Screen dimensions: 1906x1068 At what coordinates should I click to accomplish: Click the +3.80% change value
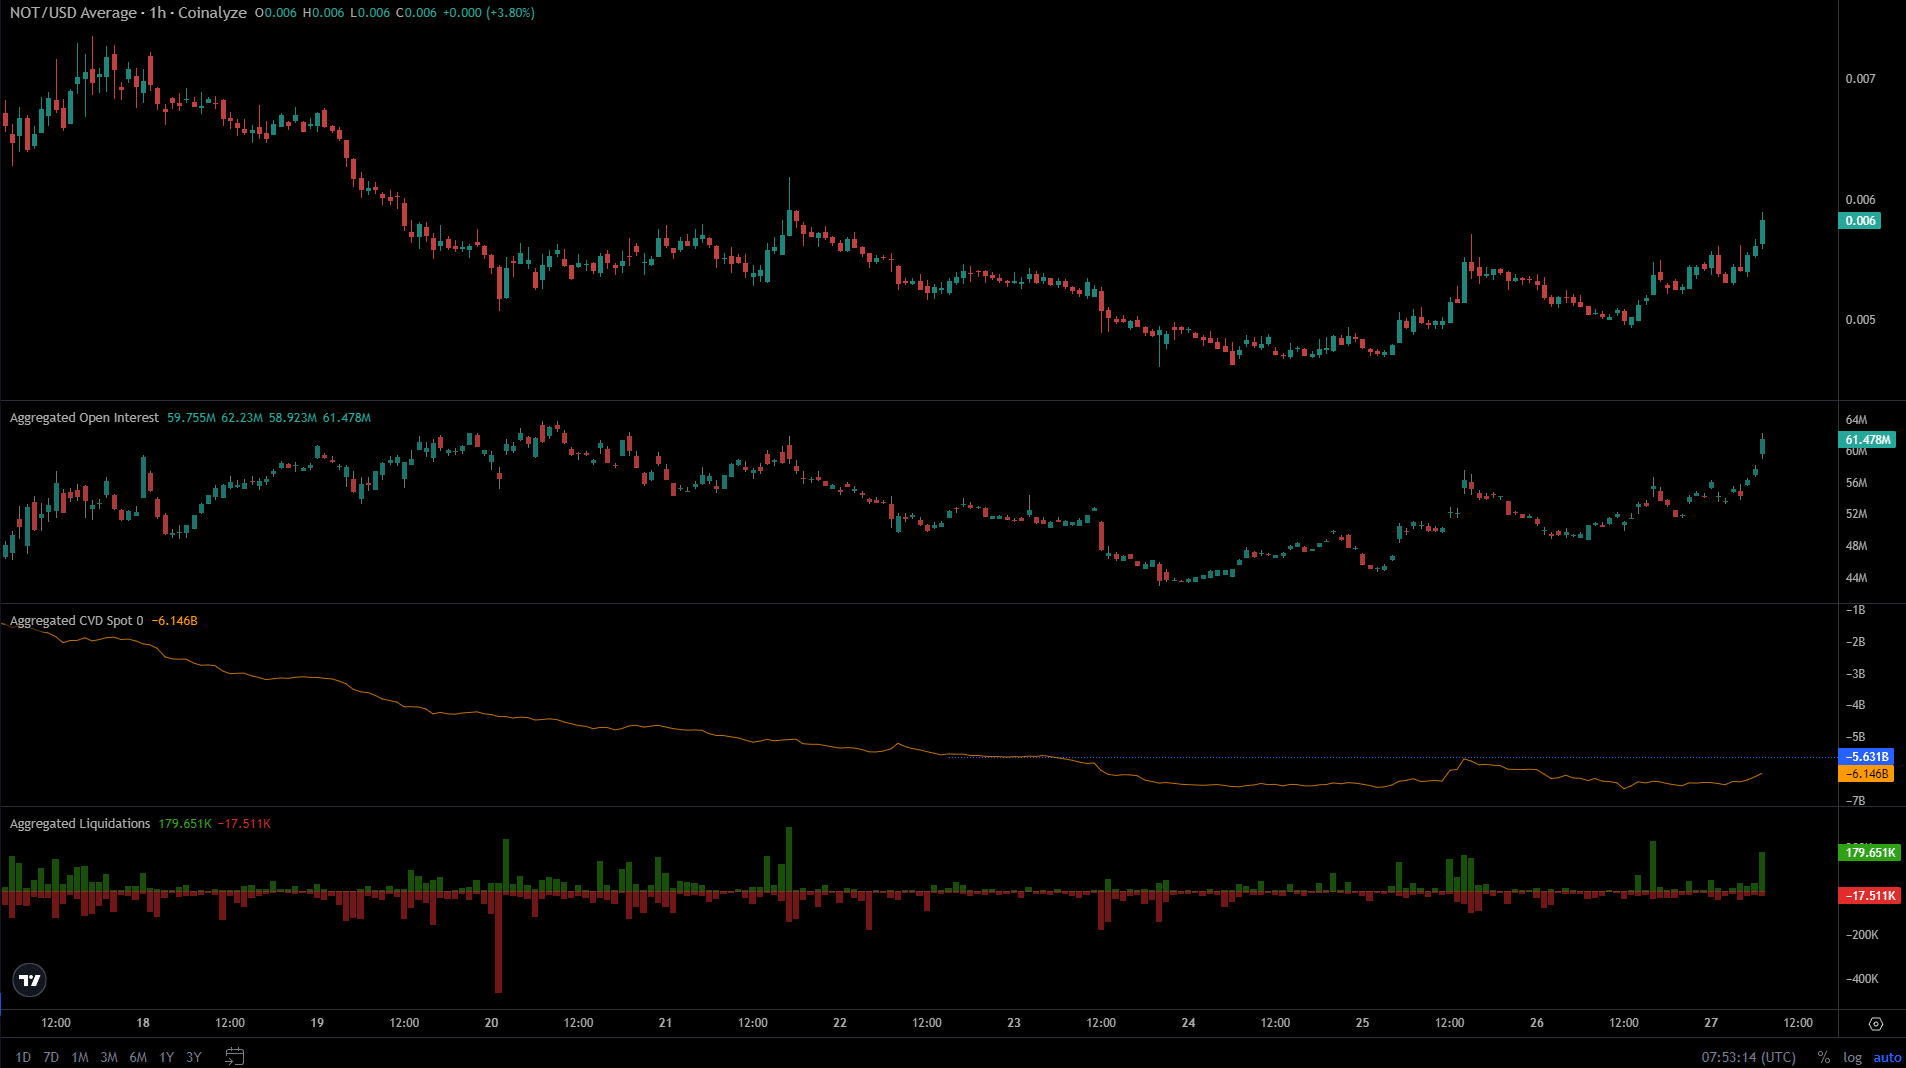pyautogui.click(x=510, y=13)
